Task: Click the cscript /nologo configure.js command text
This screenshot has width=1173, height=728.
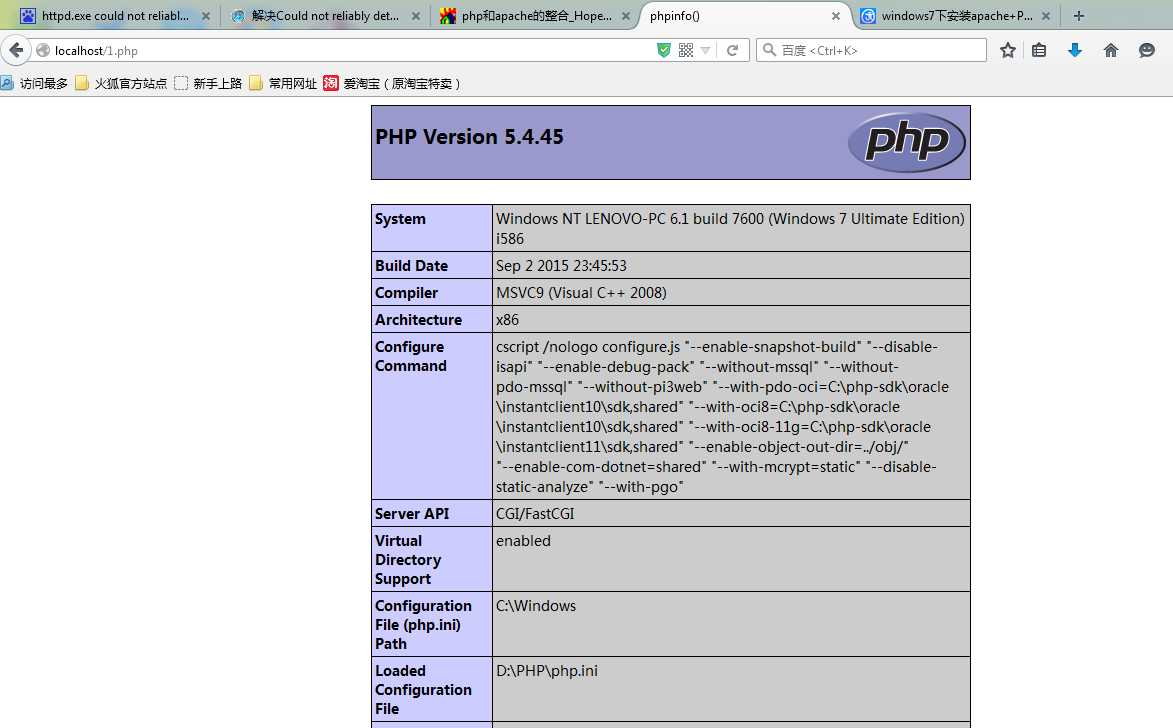Action: point(723,416)
